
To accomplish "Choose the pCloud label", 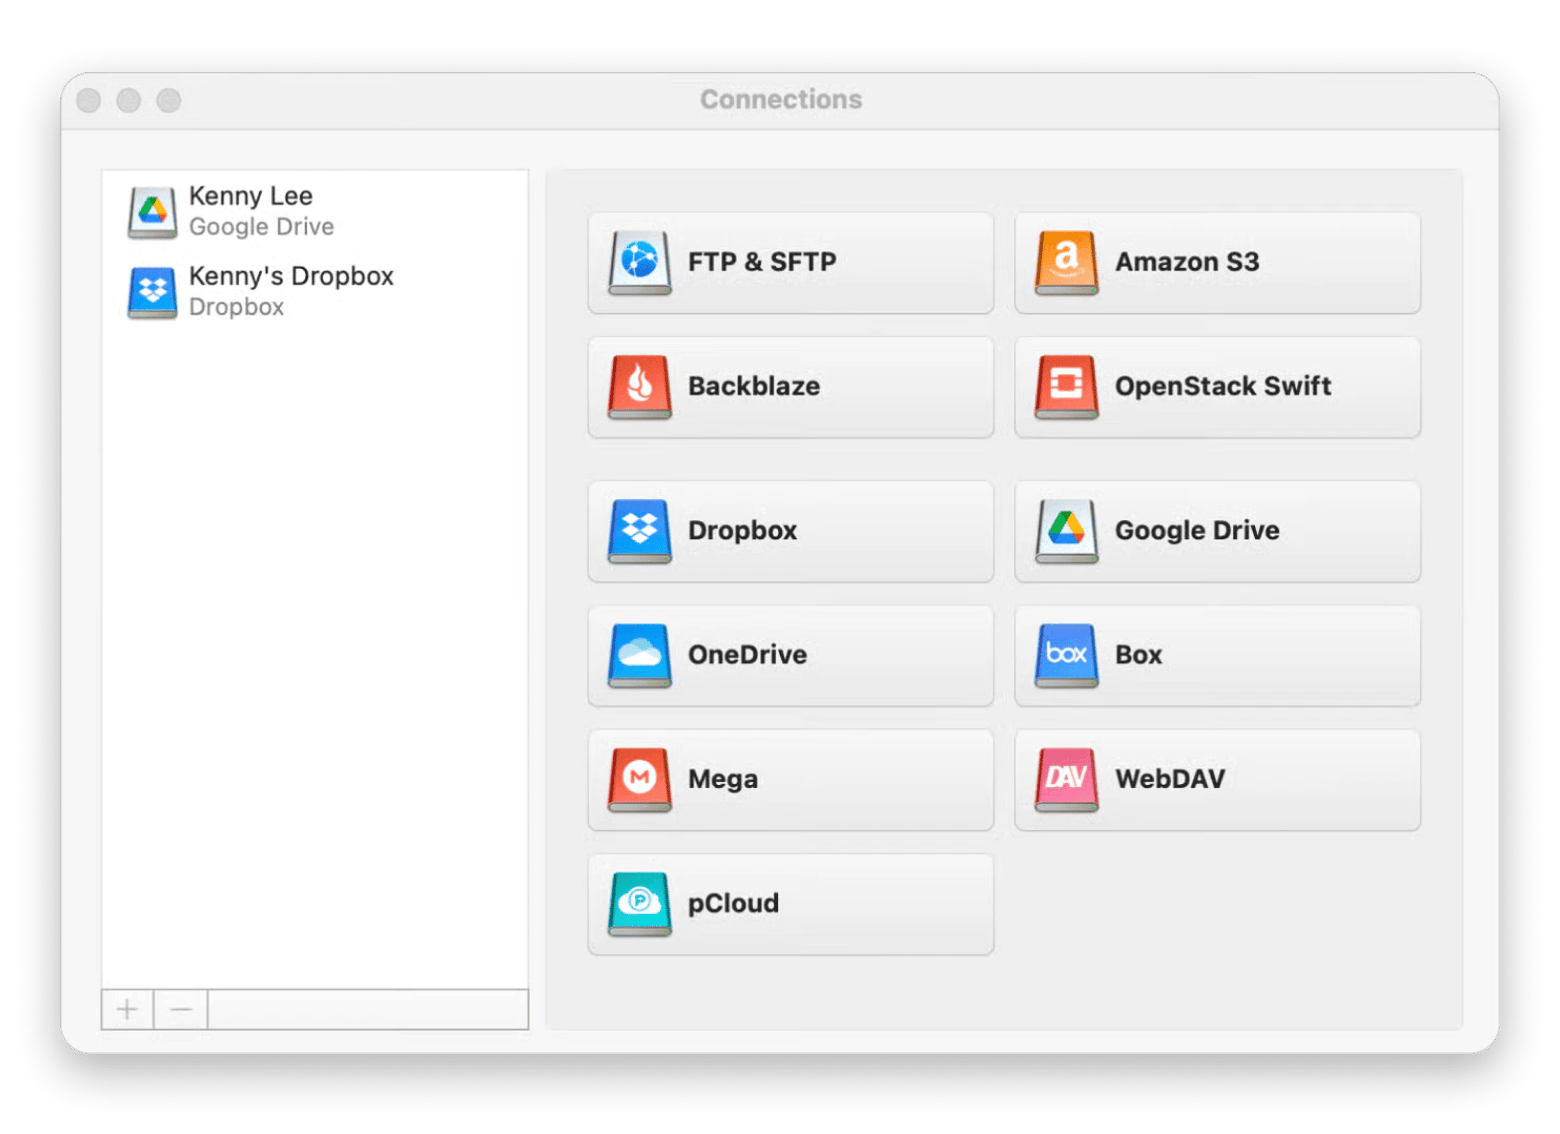I will [733, 903].
